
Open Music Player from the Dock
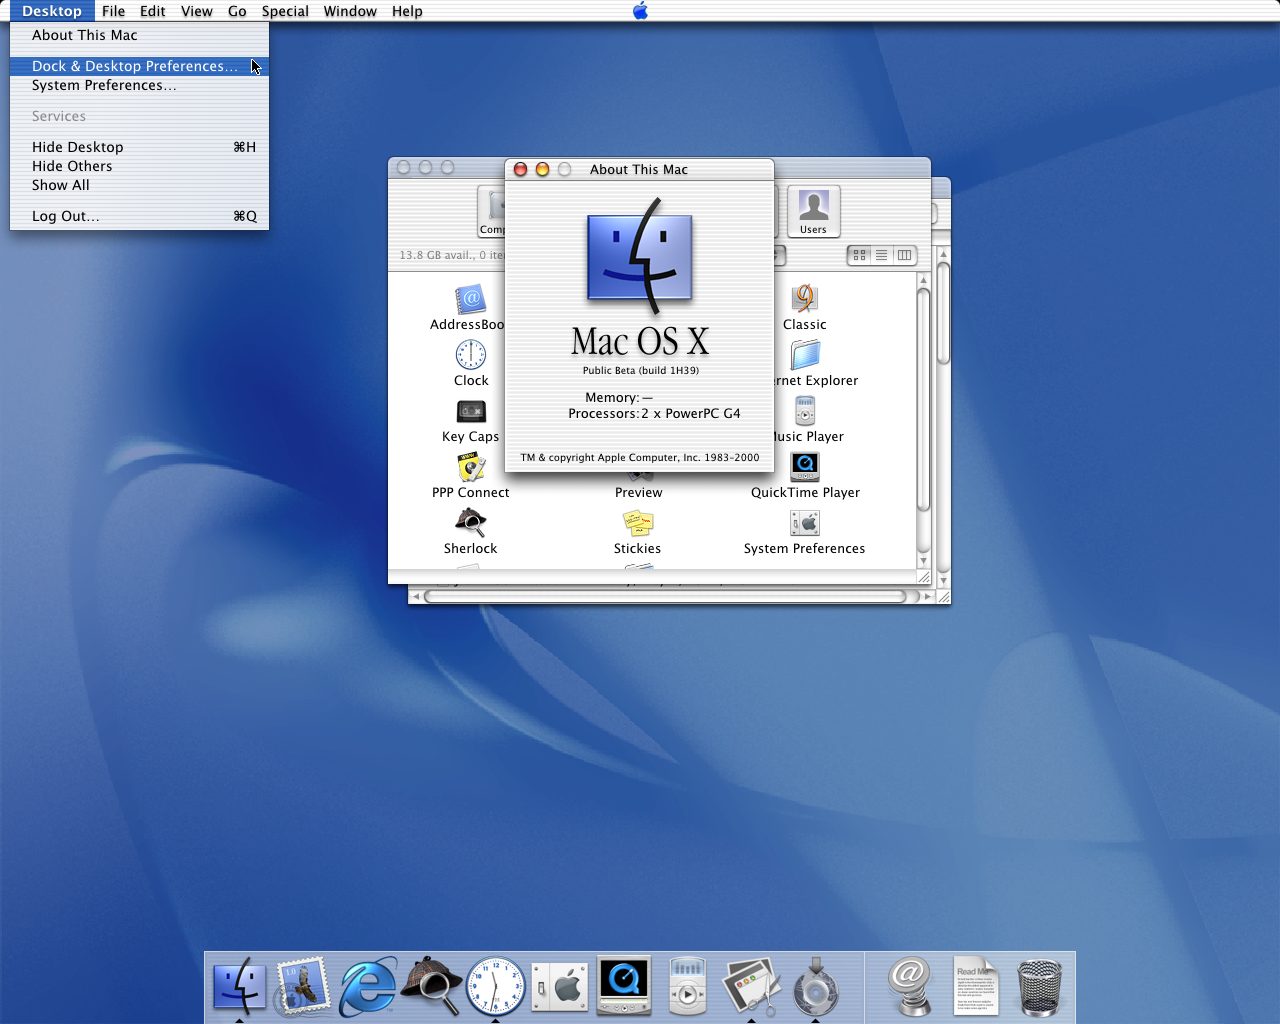(688, 986)
